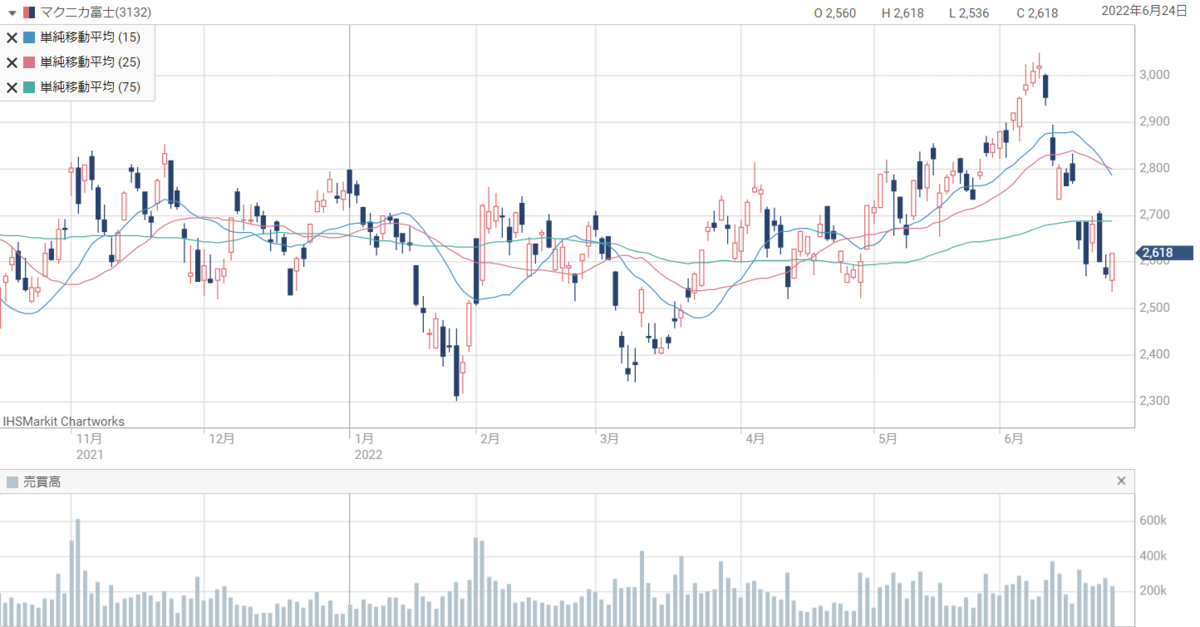Click the 2,700 price axis label

1155,215
